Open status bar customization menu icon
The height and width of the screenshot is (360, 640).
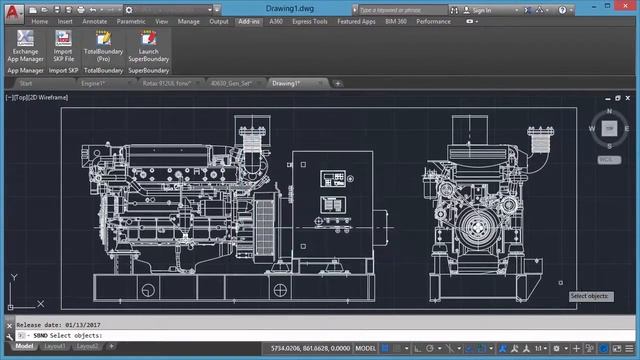click(x=629, y=349)
